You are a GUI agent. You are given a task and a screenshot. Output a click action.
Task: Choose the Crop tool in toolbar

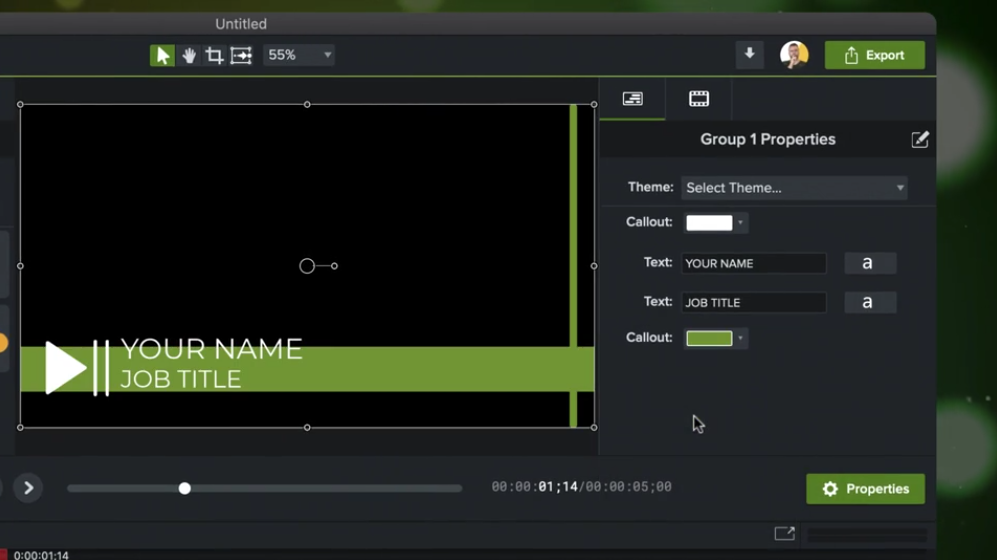[214, 55]
